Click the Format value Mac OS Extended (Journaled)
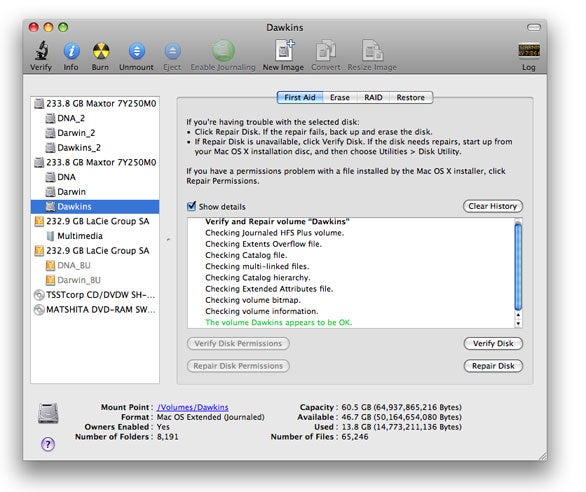This screenshot has height=492, width=586. pos(210,417)
